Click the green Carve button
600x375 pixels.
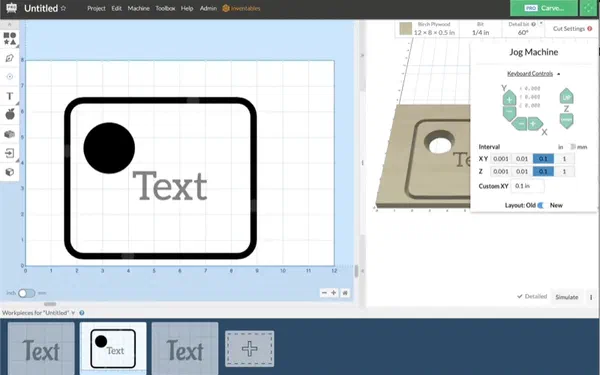[x=544, y=8]
